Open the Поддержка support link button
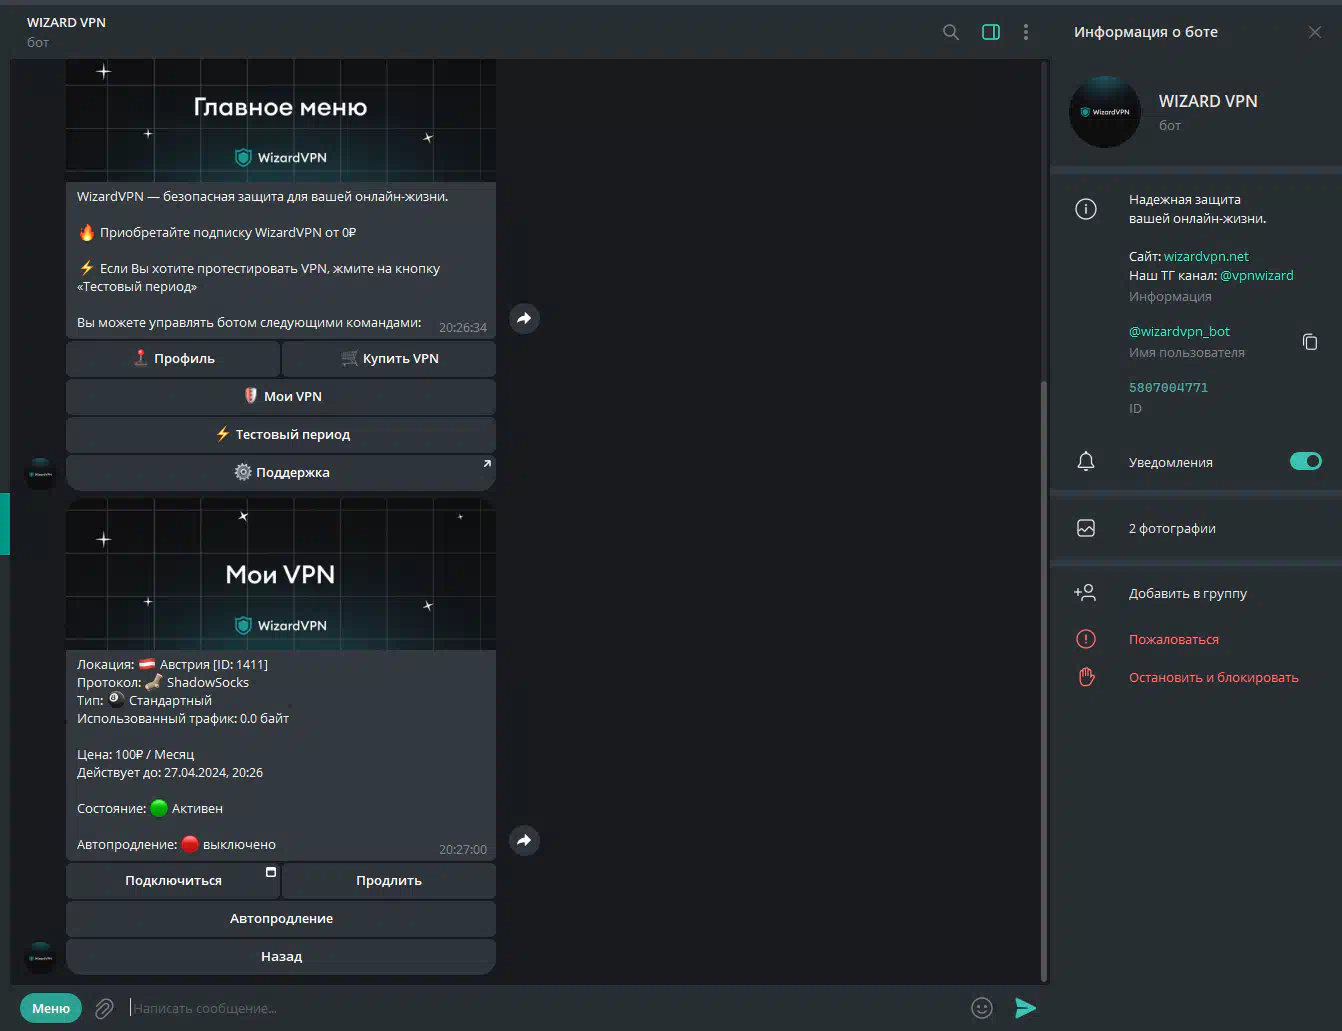Screen dimensions: 1342x1031 (x=281, y=472)
